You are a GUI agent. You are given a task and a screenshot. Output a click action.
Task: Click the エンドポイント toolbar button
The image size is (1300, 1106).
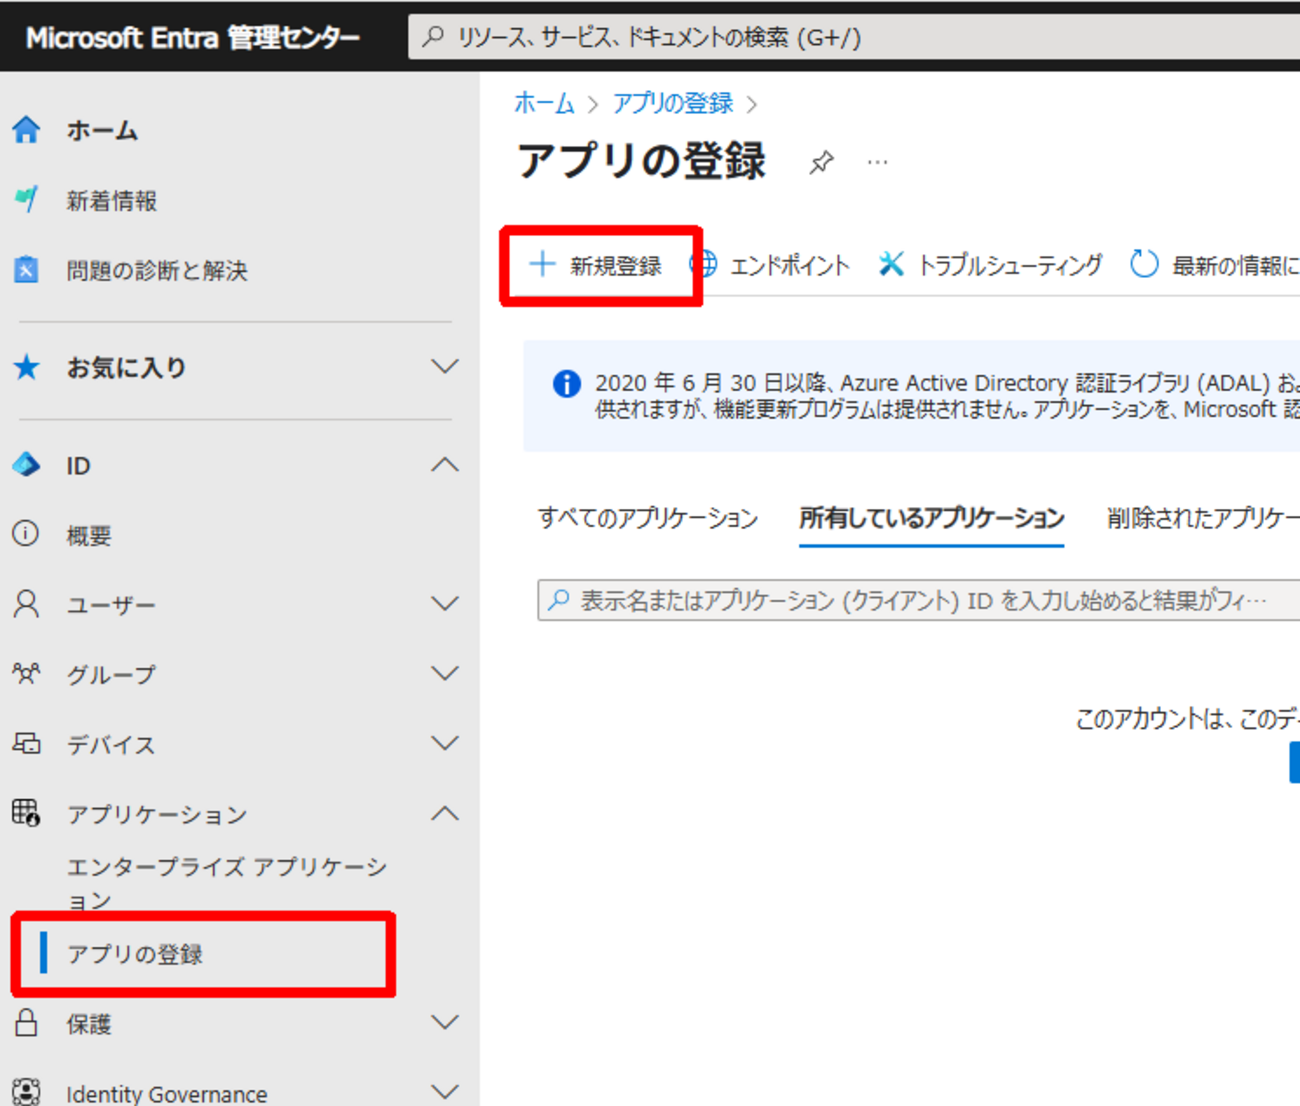tap(771, 265)
